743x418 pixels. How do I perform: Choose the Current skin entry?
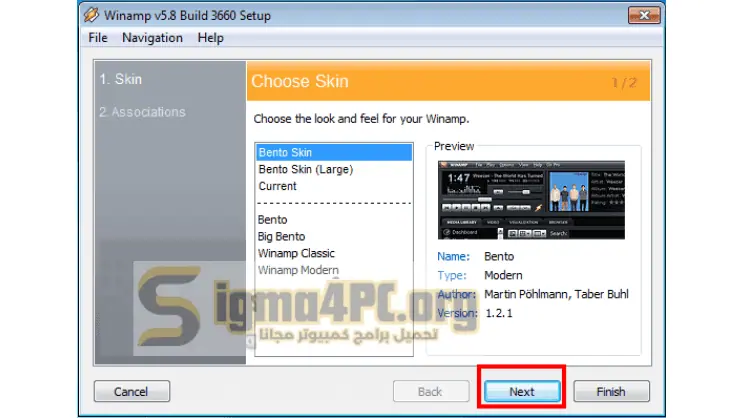coord(277,186)
